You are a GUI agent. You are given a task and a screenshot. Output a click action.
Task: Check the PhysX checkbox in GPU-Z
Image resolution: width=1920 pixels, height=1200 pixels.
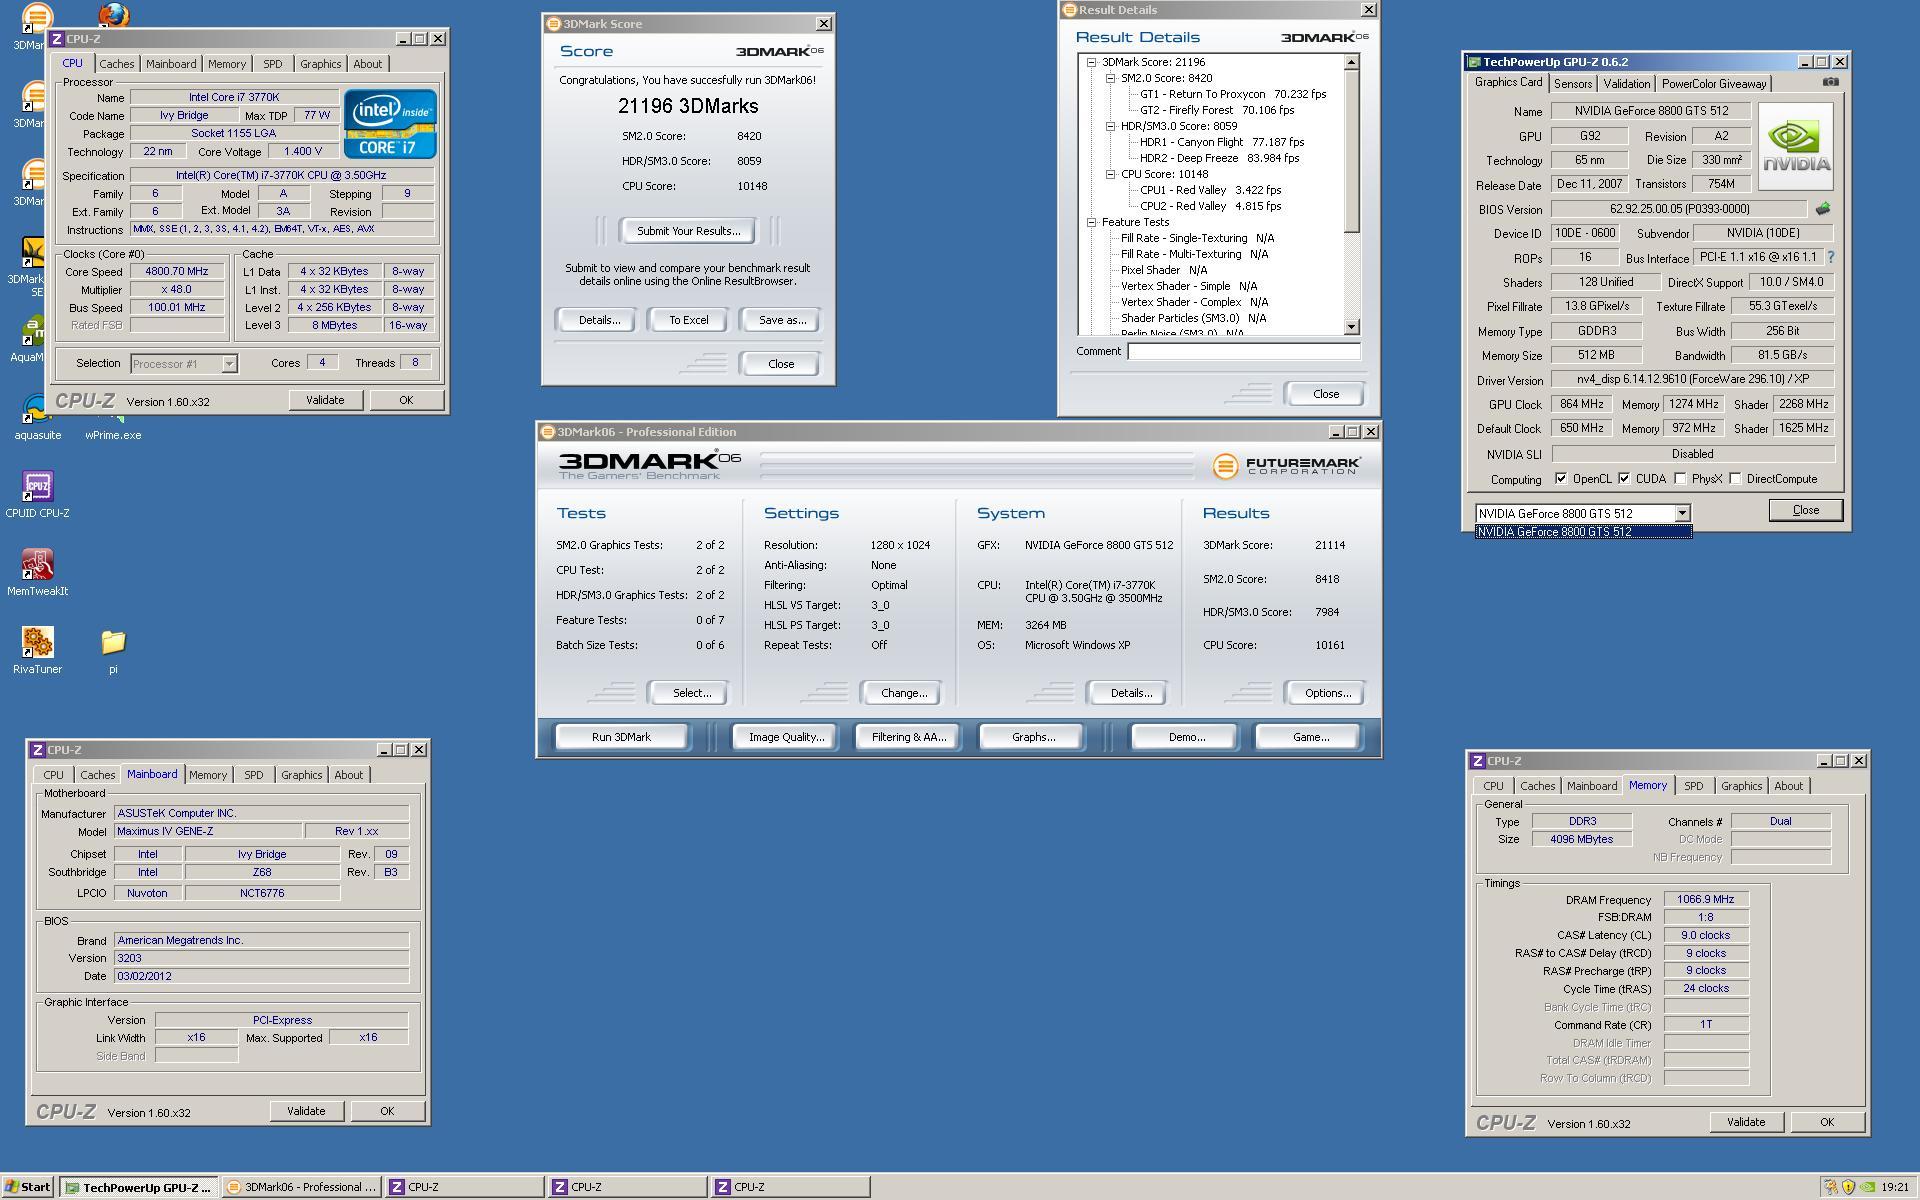click(1681, 479)
